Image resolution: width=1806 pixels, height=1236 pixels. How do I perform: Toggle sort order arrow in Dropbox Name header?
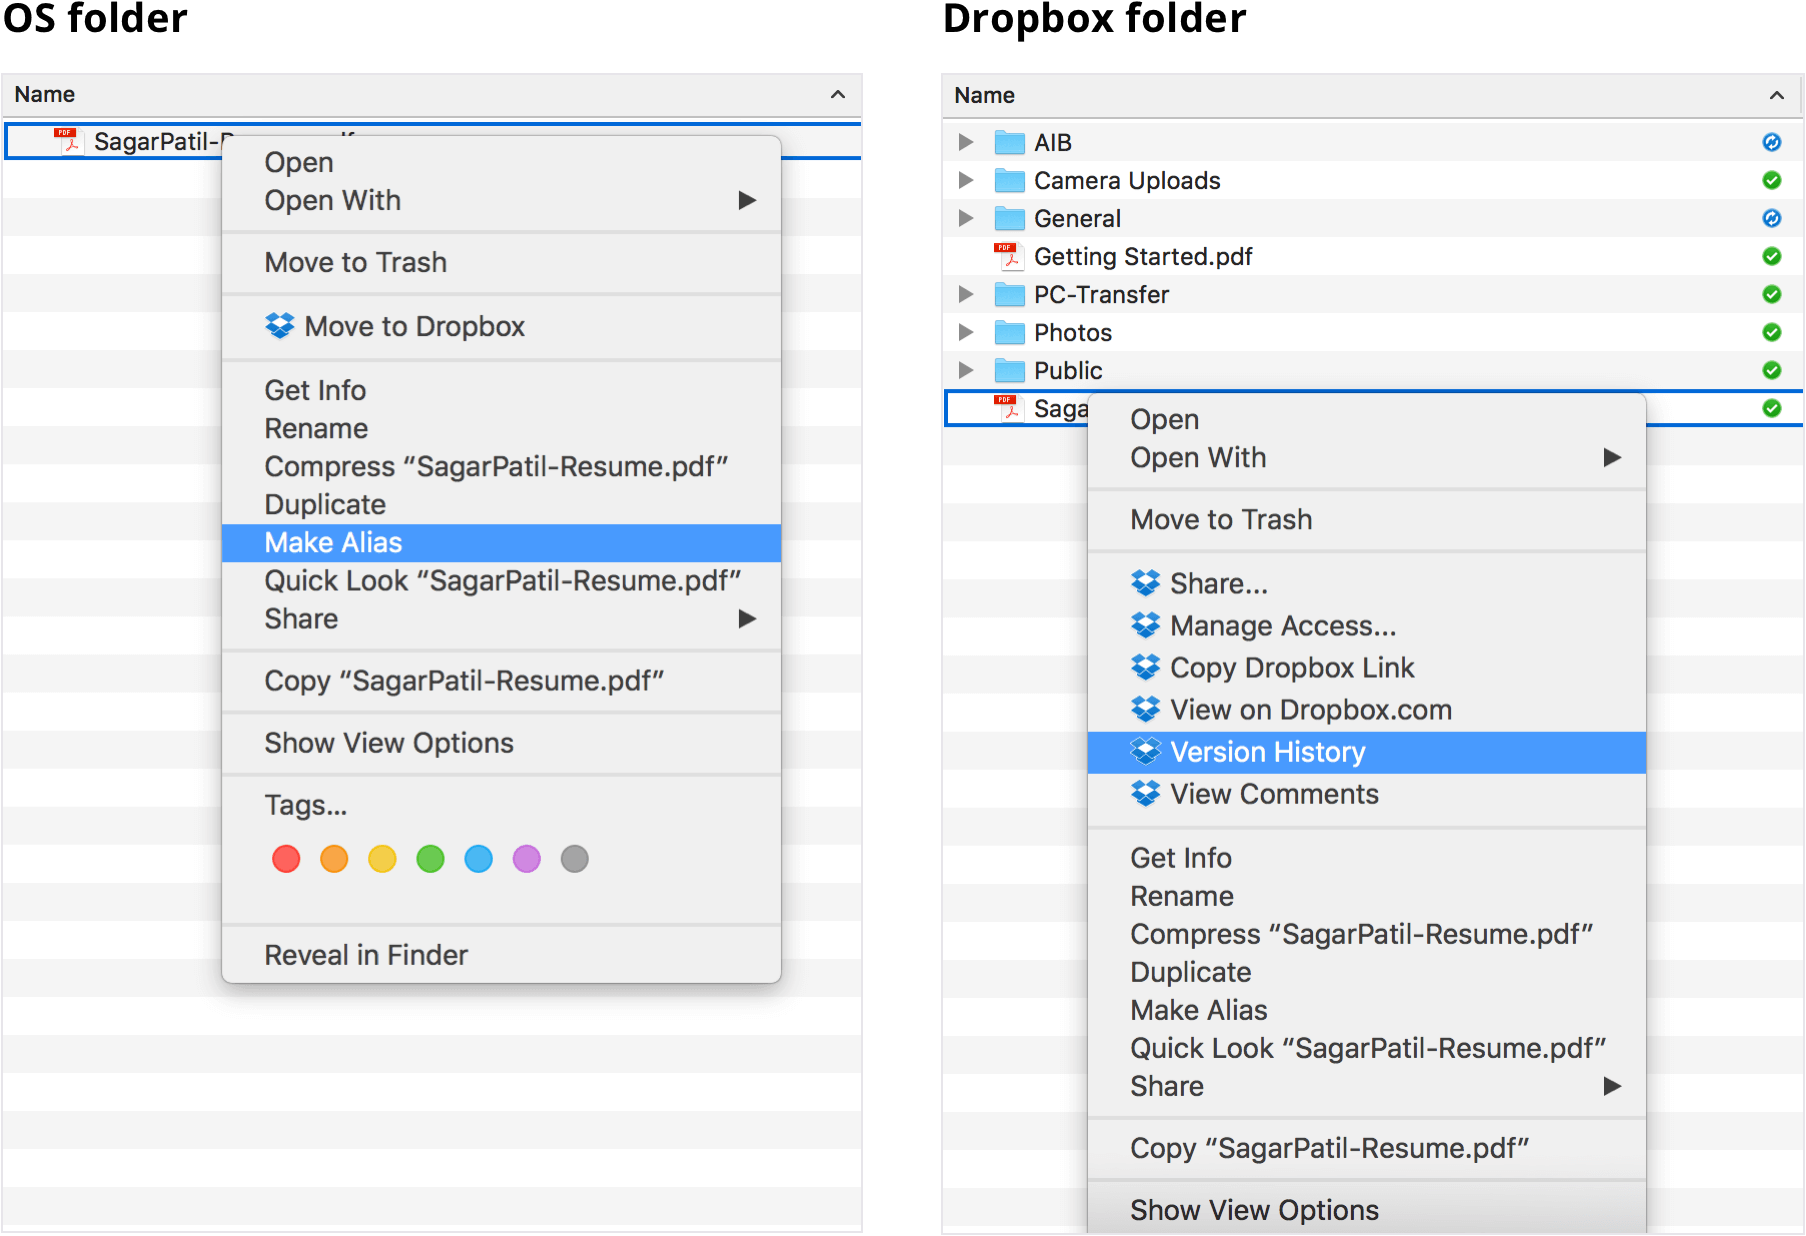coord(1777,95)
